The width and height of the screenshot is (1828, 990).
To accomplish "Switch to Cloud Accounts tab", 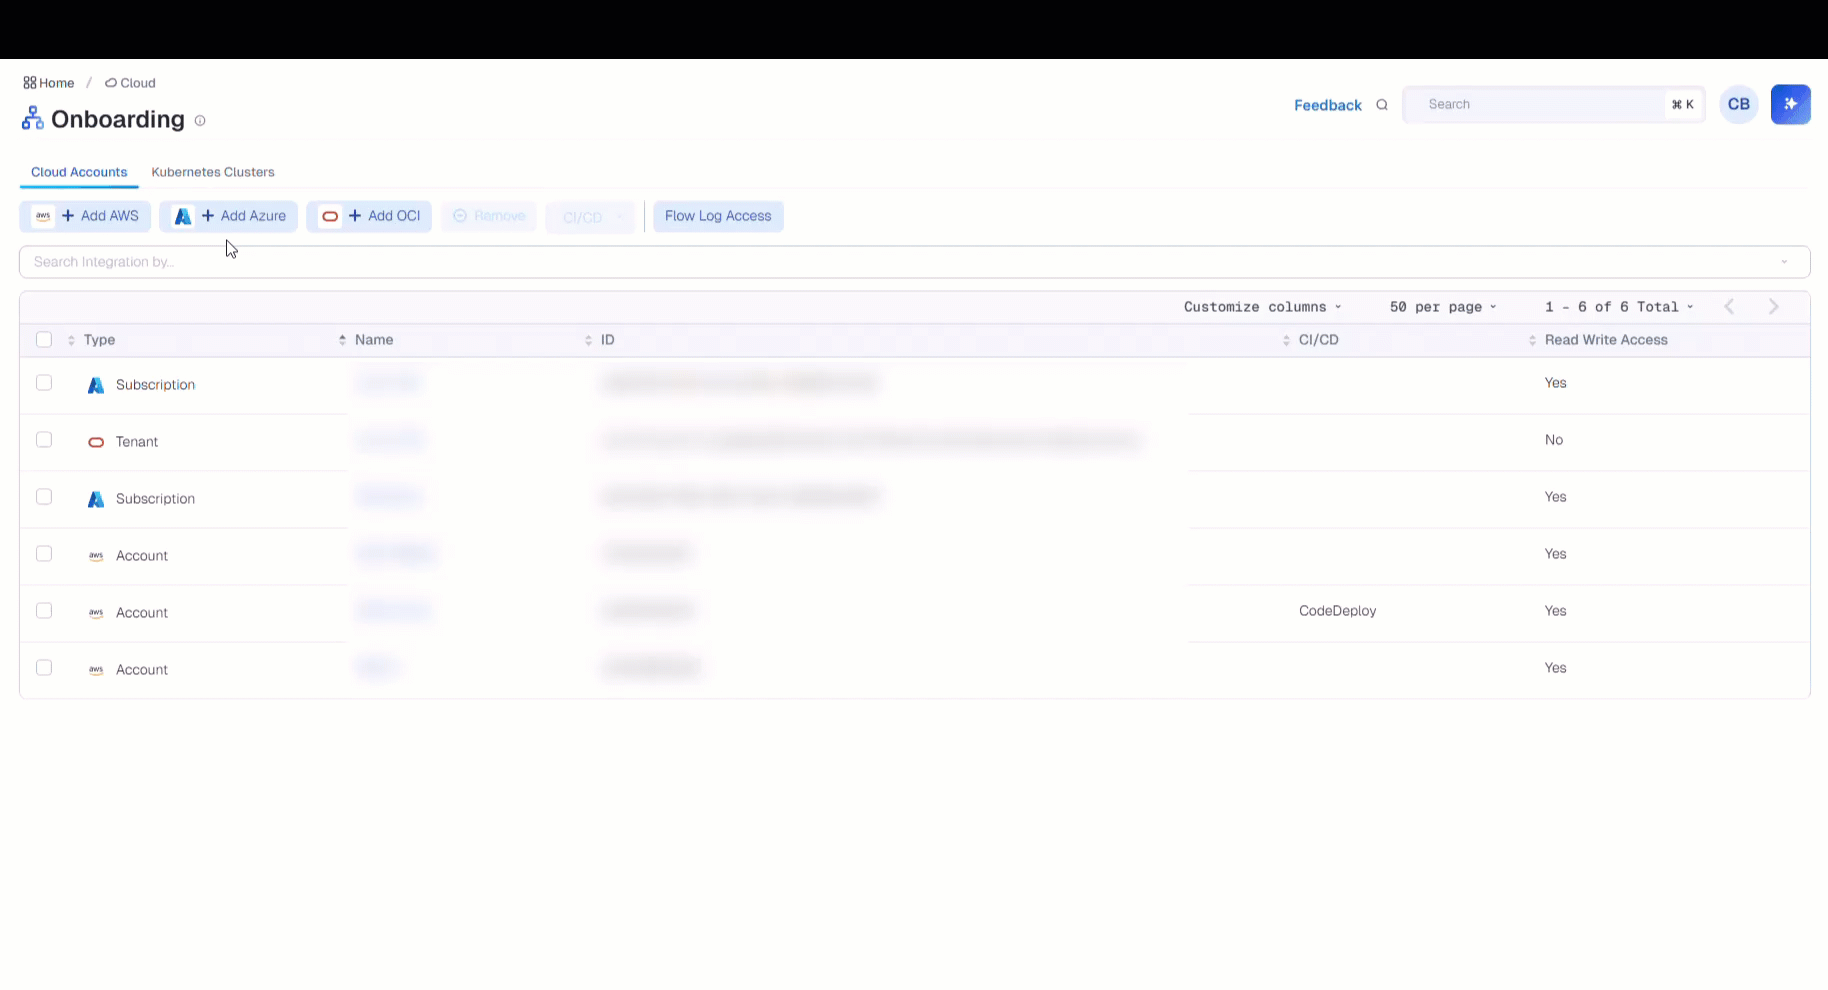I will [79, 172].
